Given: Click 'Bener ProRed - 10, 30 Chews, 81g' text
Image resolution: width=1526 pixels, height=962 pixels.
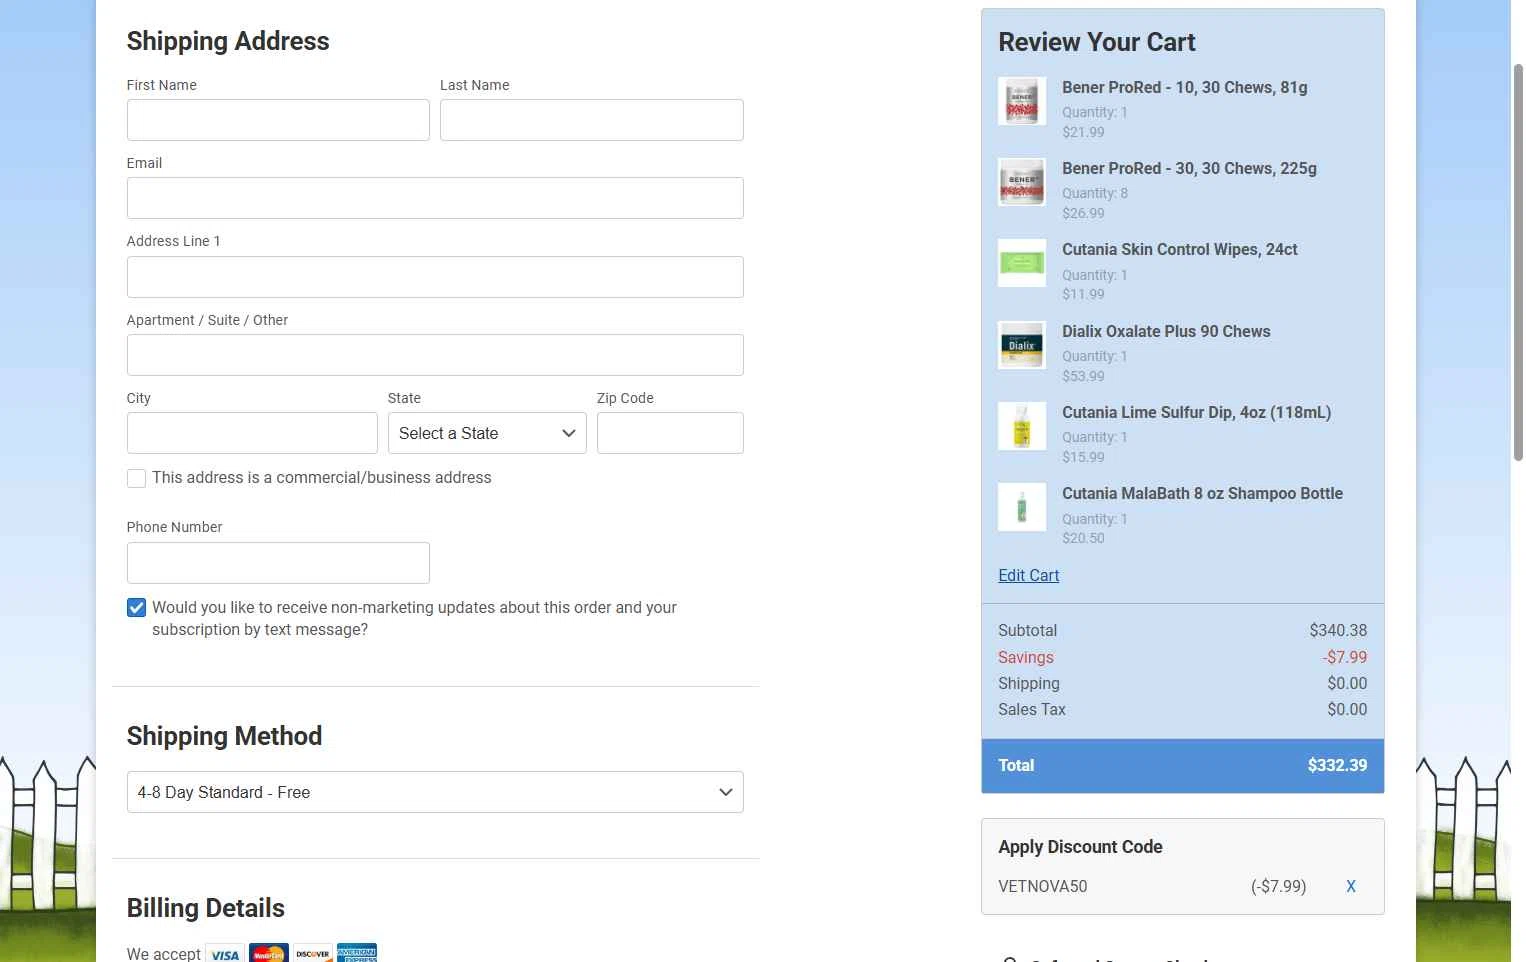Looking at the screenshot, I should point(1184,87).
